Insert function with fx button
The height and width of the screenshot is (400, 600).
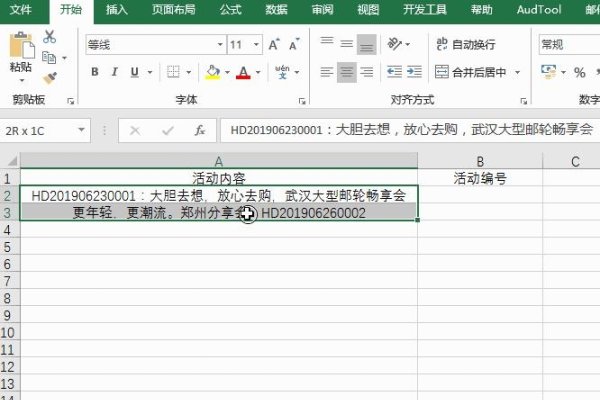(199, 131)
